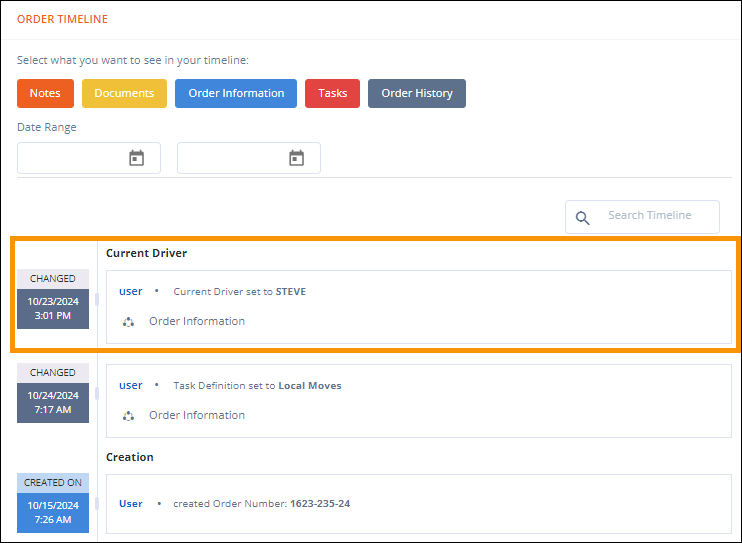Toggle the Notes timeline filter
Screen dimensions: 742x543
45,93
